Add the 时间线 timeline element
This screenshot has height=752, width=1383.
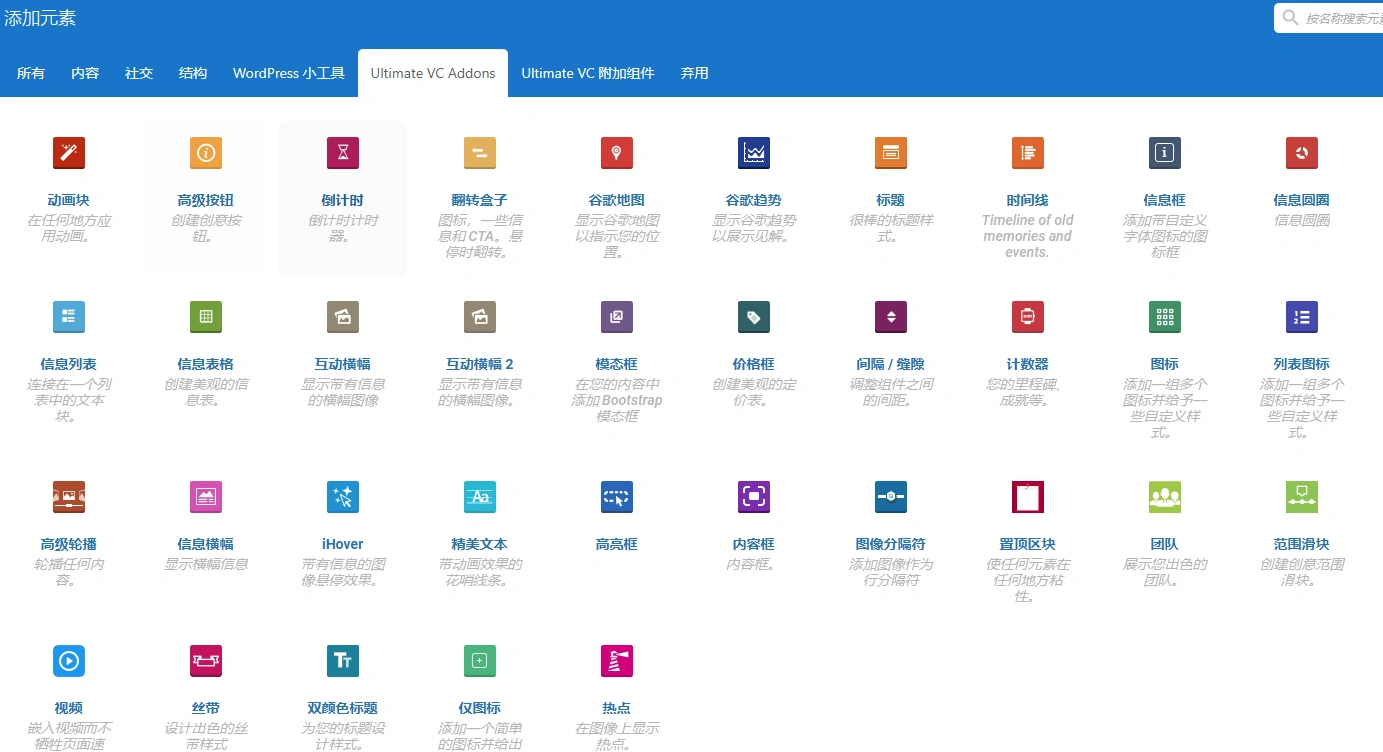point(1027,153)
